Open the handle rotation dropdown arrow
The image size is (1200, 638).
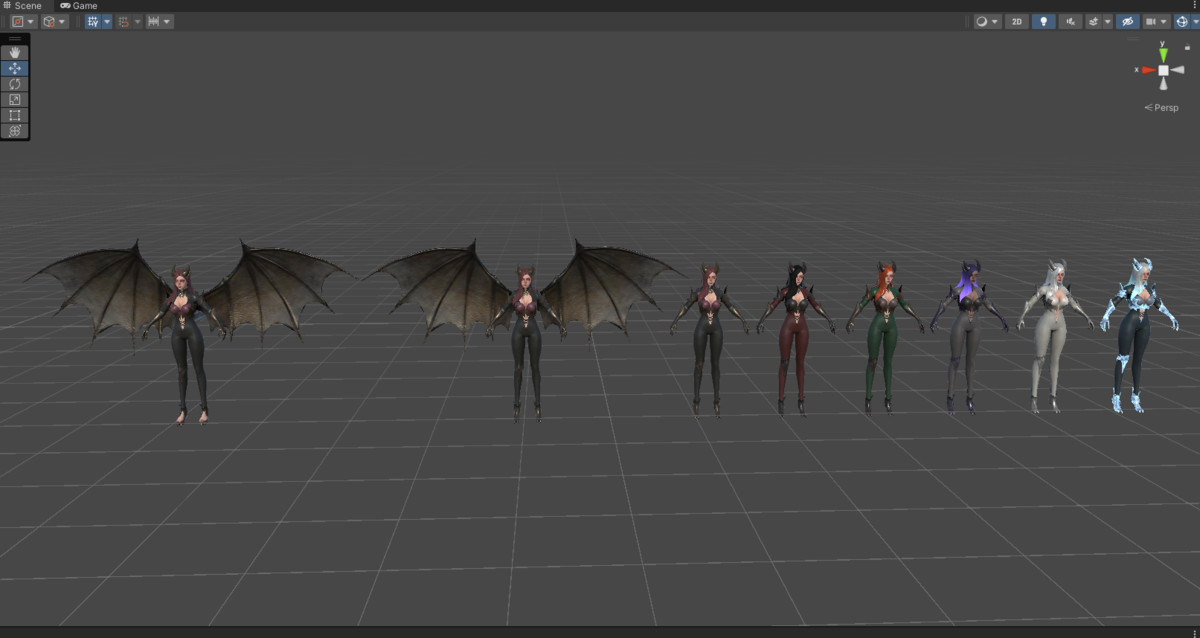pyautogui.click(x=62, y=21)
